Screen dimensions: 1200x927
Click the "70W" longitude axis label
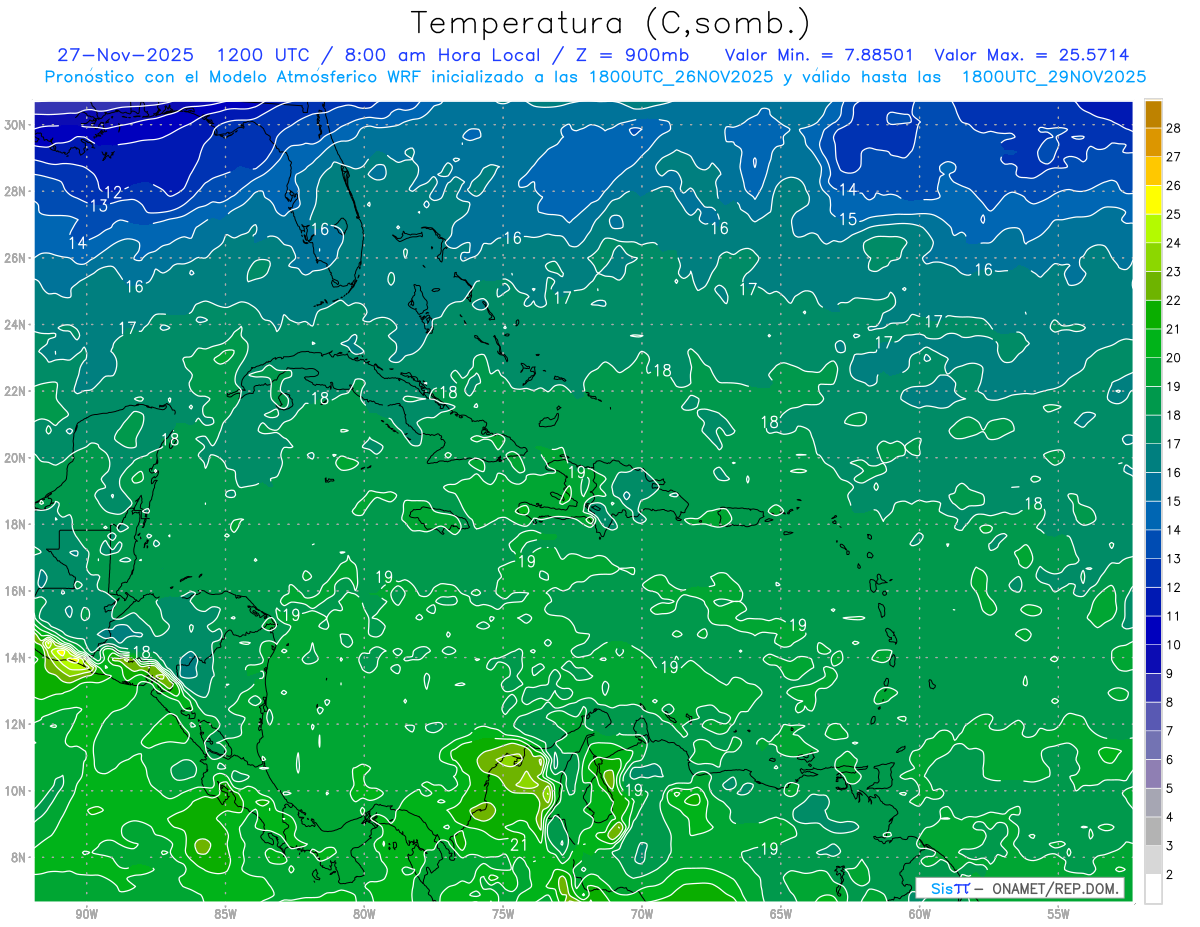pyautogui.click(x=642, y=914)
